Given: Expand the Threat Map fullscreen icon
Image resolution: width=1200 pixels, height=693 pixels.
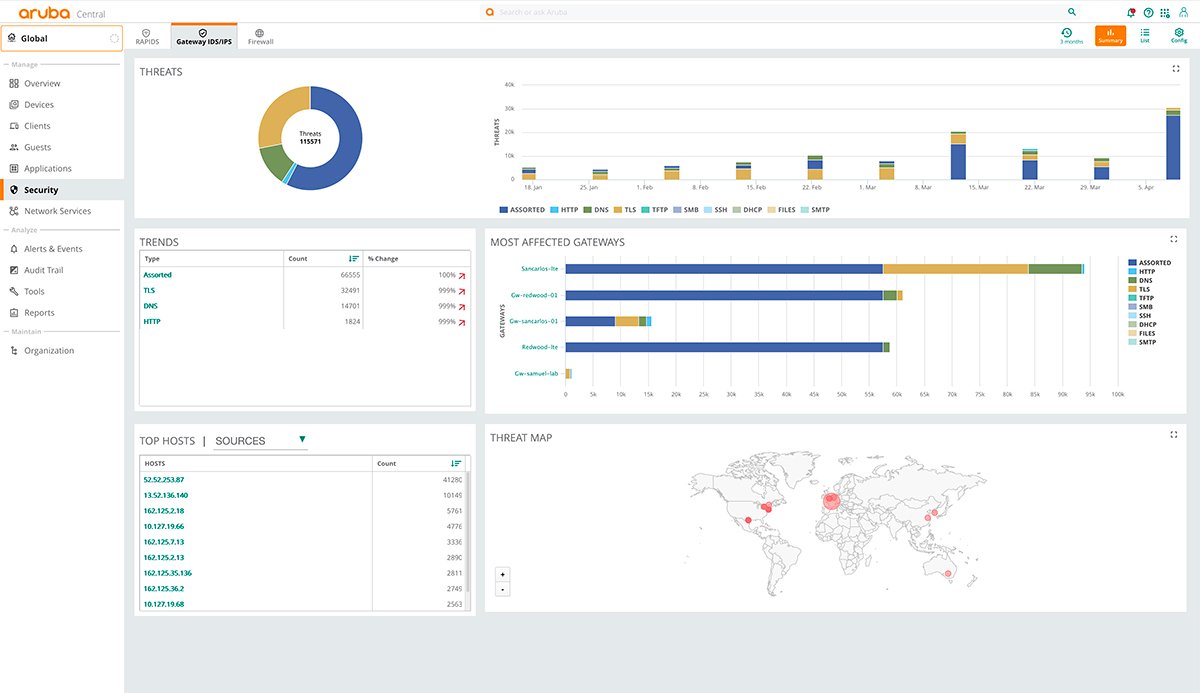Looking at the screenshot, I should [x=1172, y=434].
